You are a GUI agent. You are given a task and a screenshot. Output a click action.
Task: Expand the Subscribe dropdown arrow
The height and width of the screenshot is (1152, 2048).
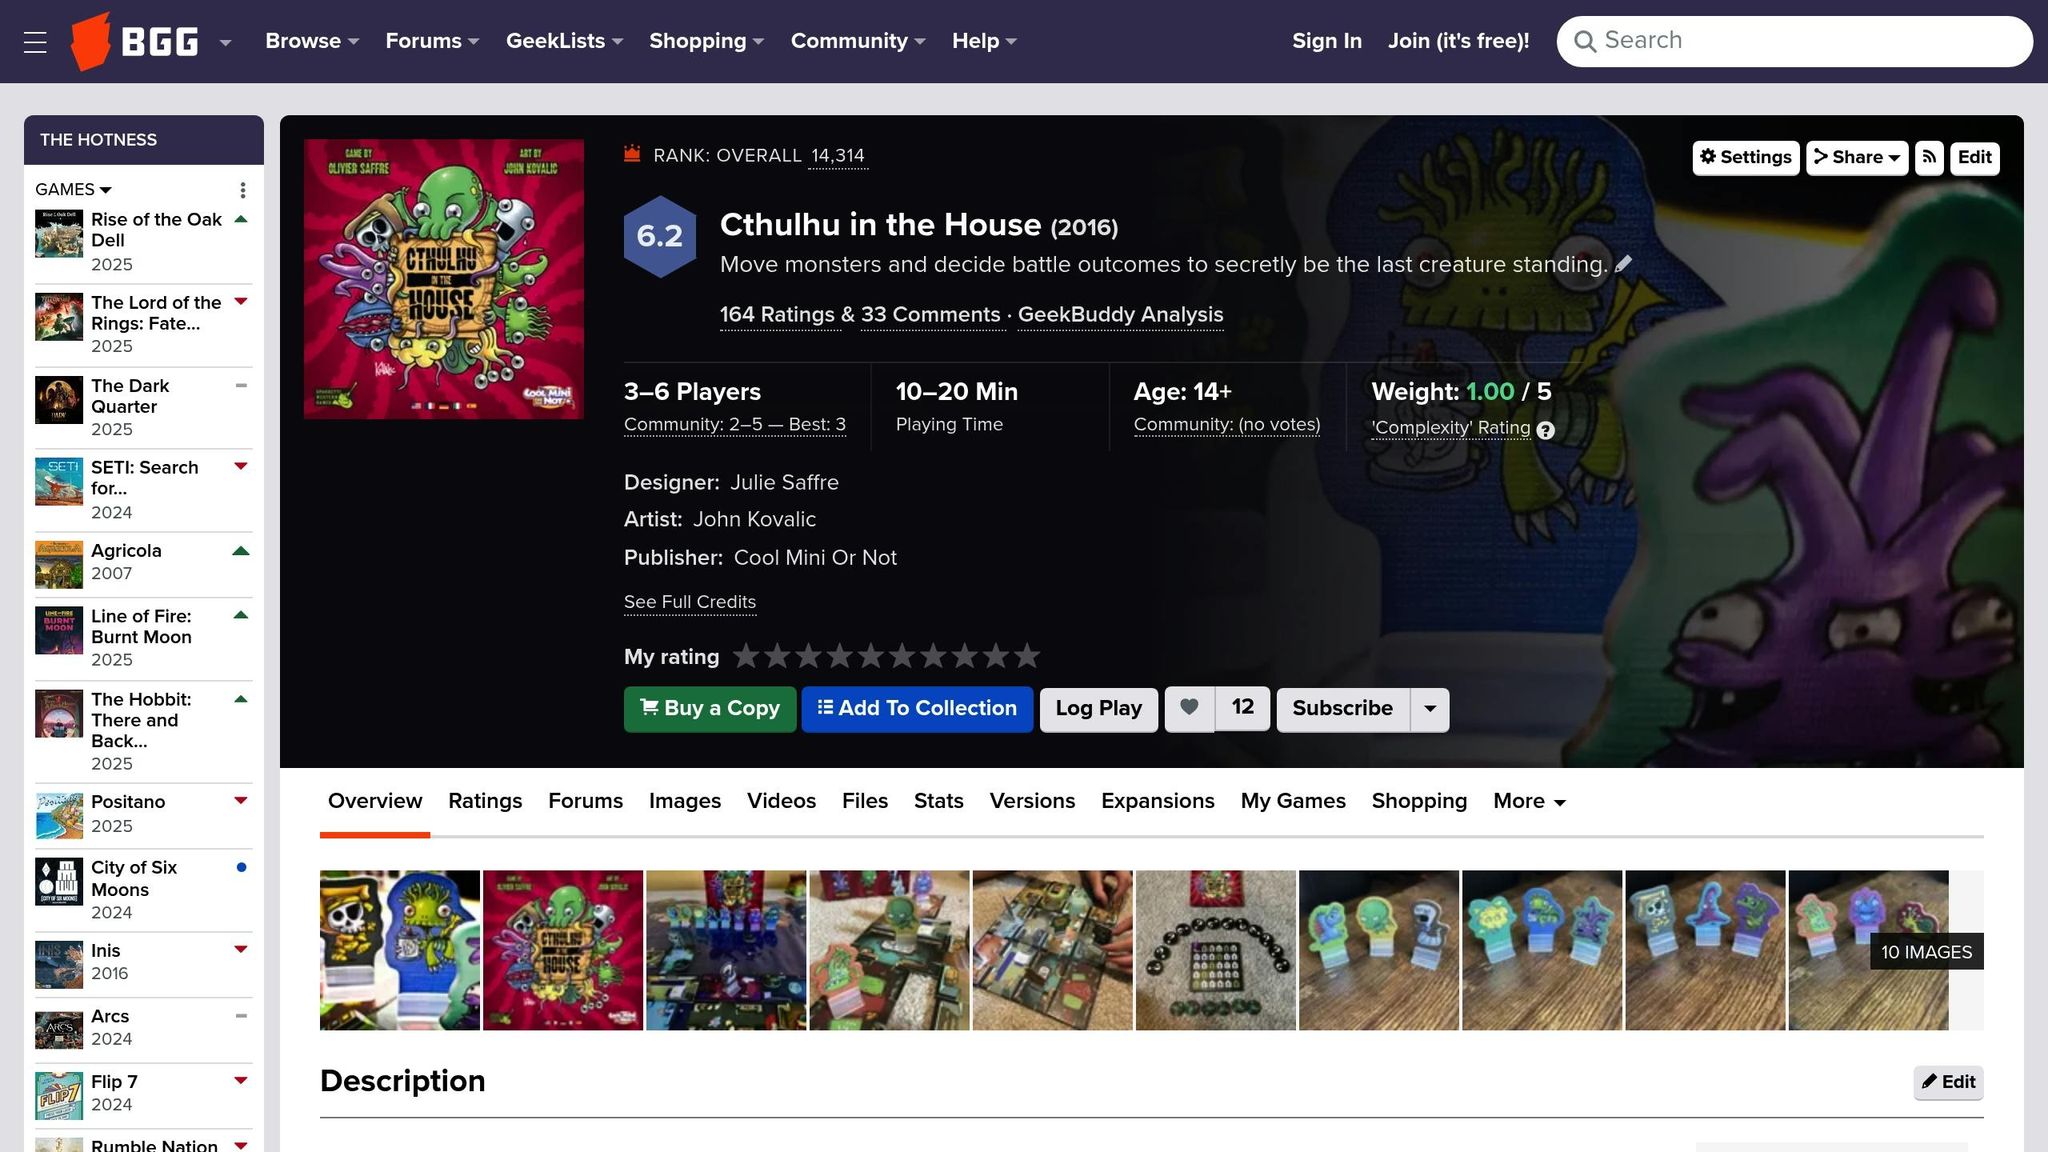1430,709
